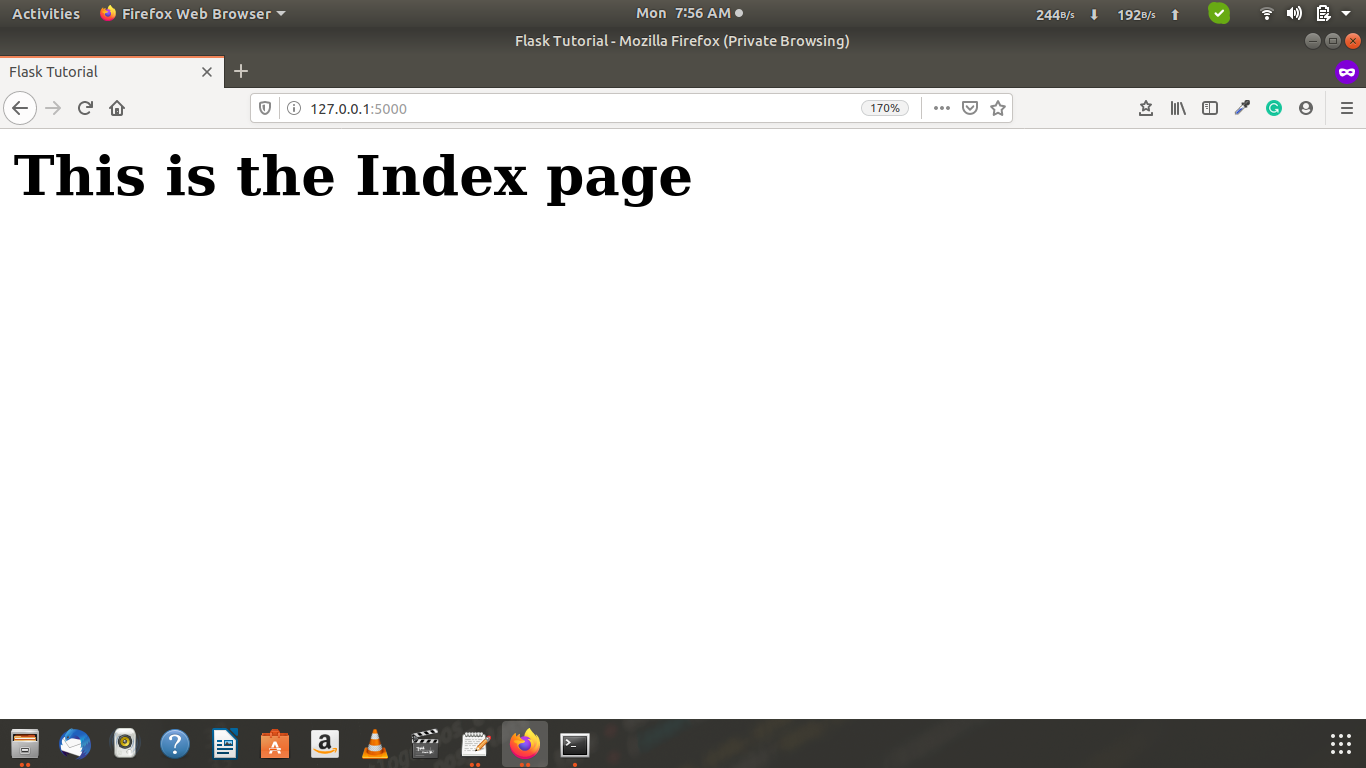This screenshot has height=768, width=1366.
Task: Bookmark this page with the address bar star
Action: pos(997,108)
